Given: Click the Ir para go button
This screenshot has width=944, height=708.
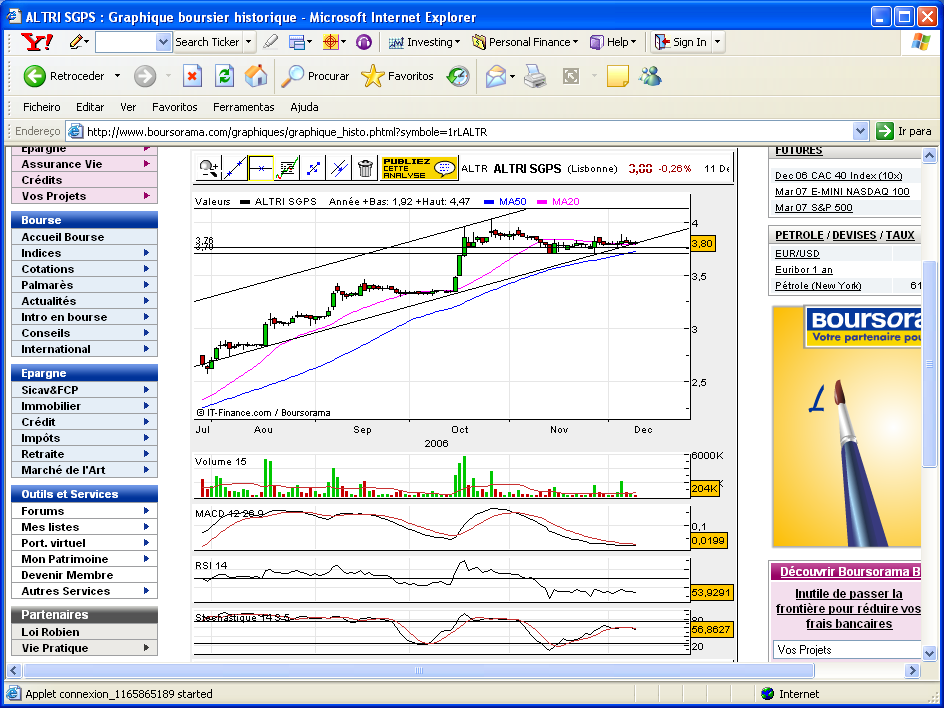Looking at the screenshot, I should 904,131.
